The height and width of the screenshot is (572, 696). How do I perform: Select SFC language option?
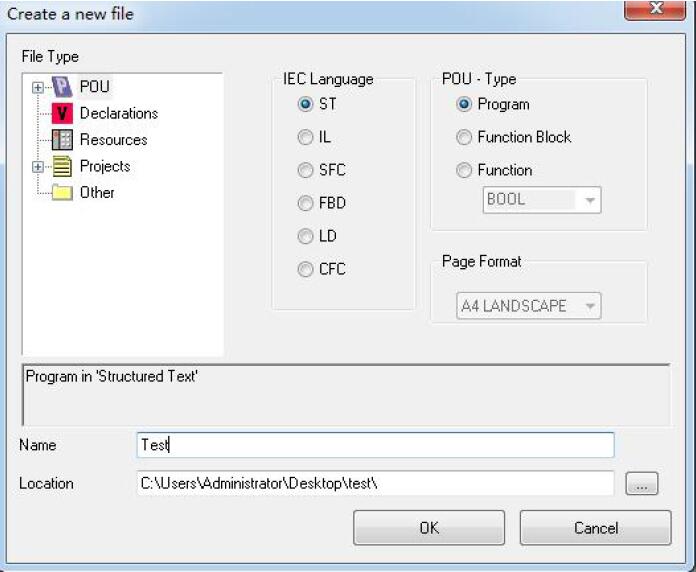coord(305,171)
